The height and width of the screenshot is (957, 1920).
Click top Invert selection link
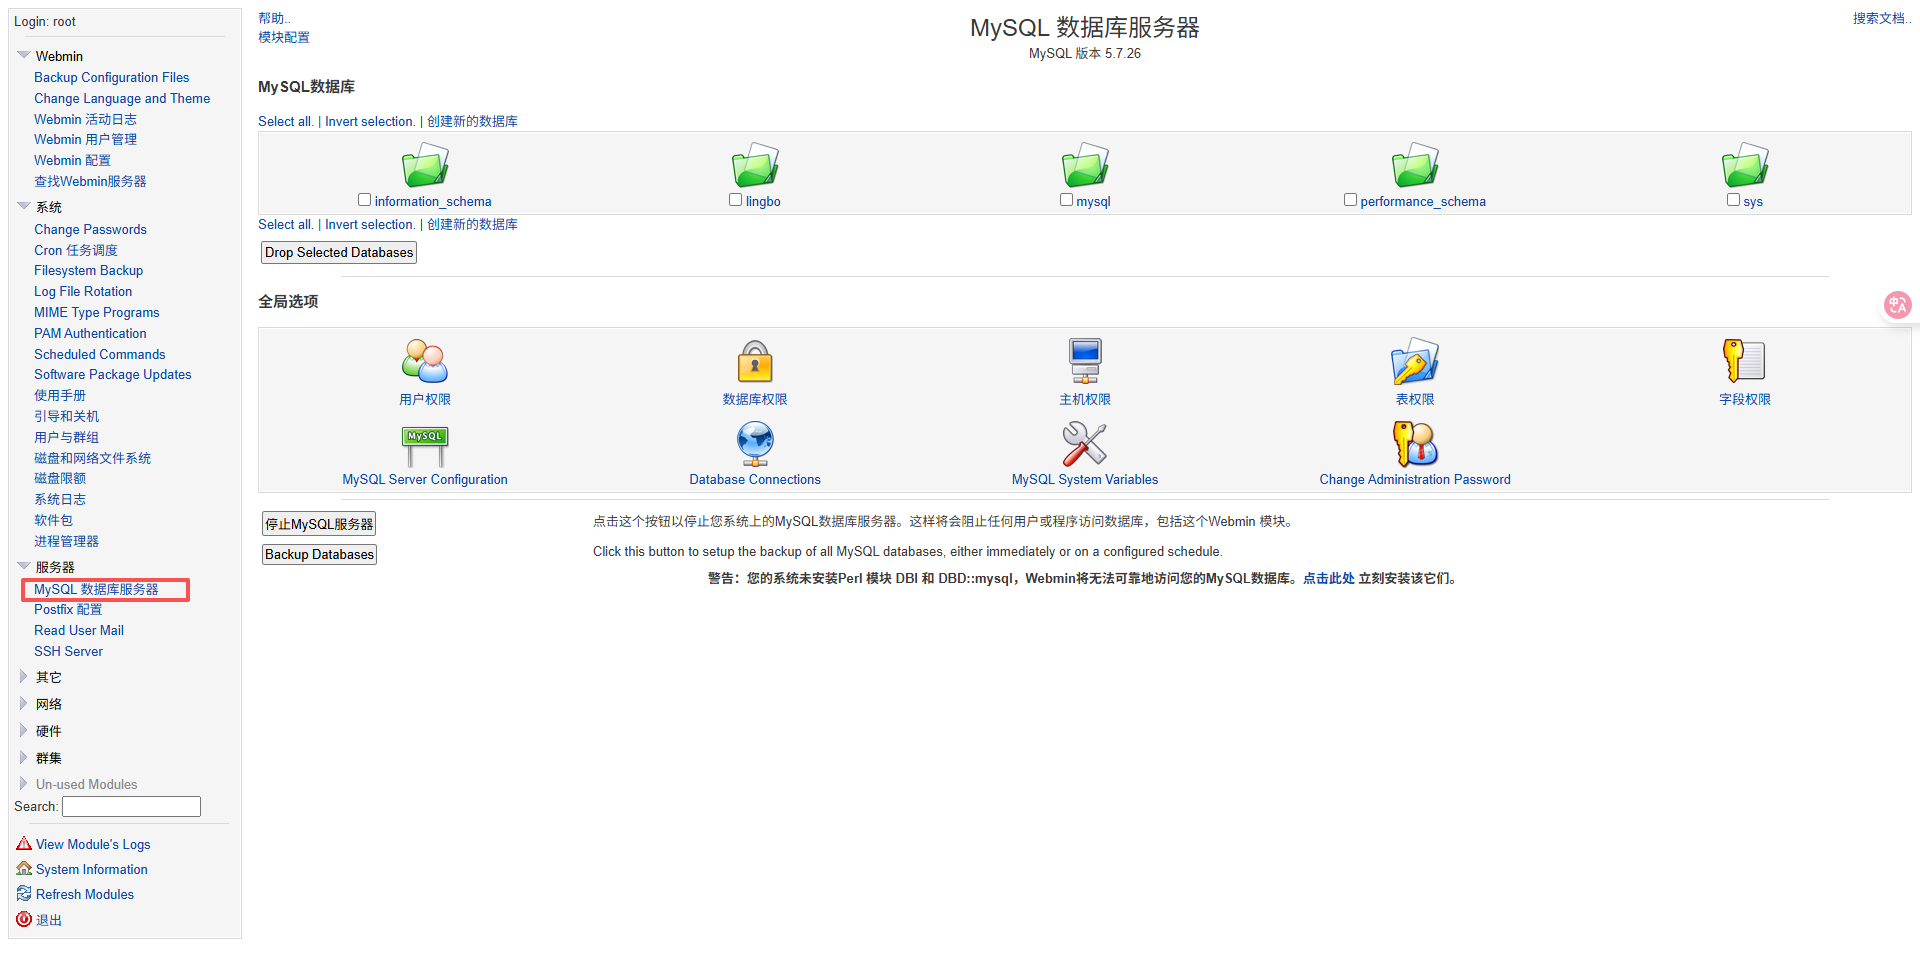tap(370, 121)
